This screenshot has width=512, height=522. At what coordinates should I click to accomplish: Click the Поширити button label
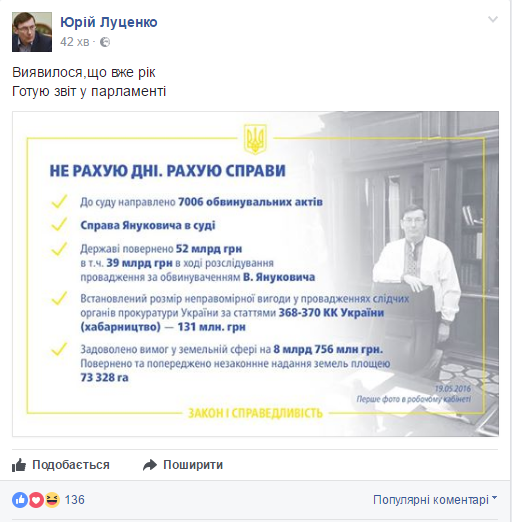point(193,465)
